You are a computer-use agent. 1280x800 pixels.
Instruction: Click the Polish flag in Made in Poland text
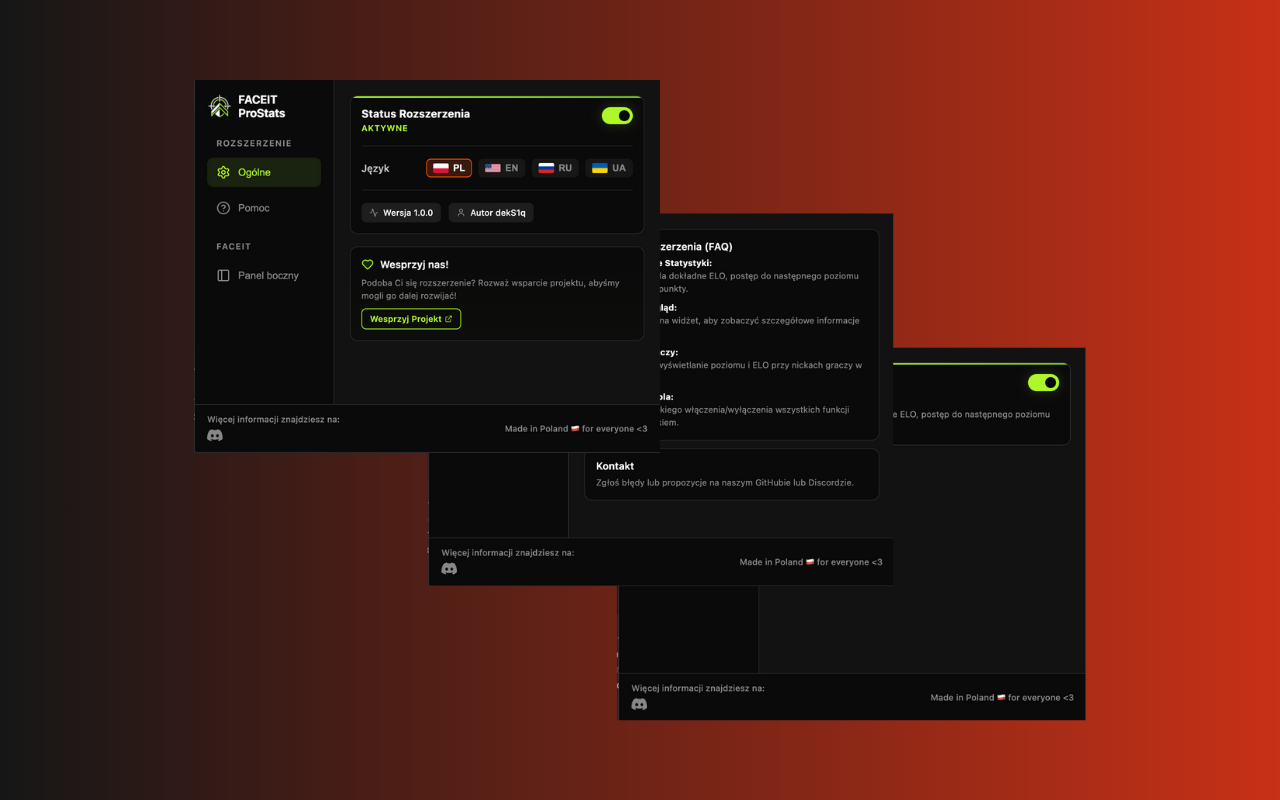click(573, 428)
